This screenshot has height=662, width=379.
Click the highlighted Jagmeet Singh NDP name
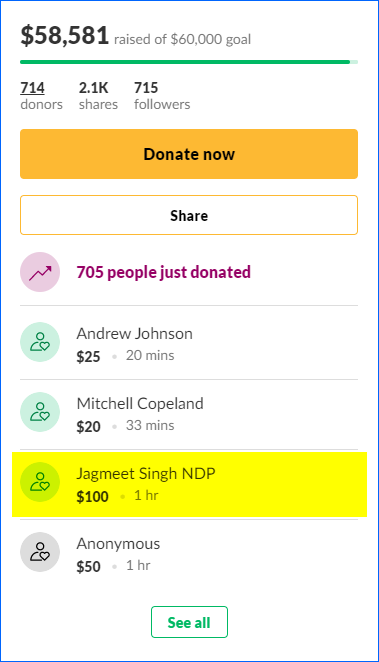tap(146, 474)
